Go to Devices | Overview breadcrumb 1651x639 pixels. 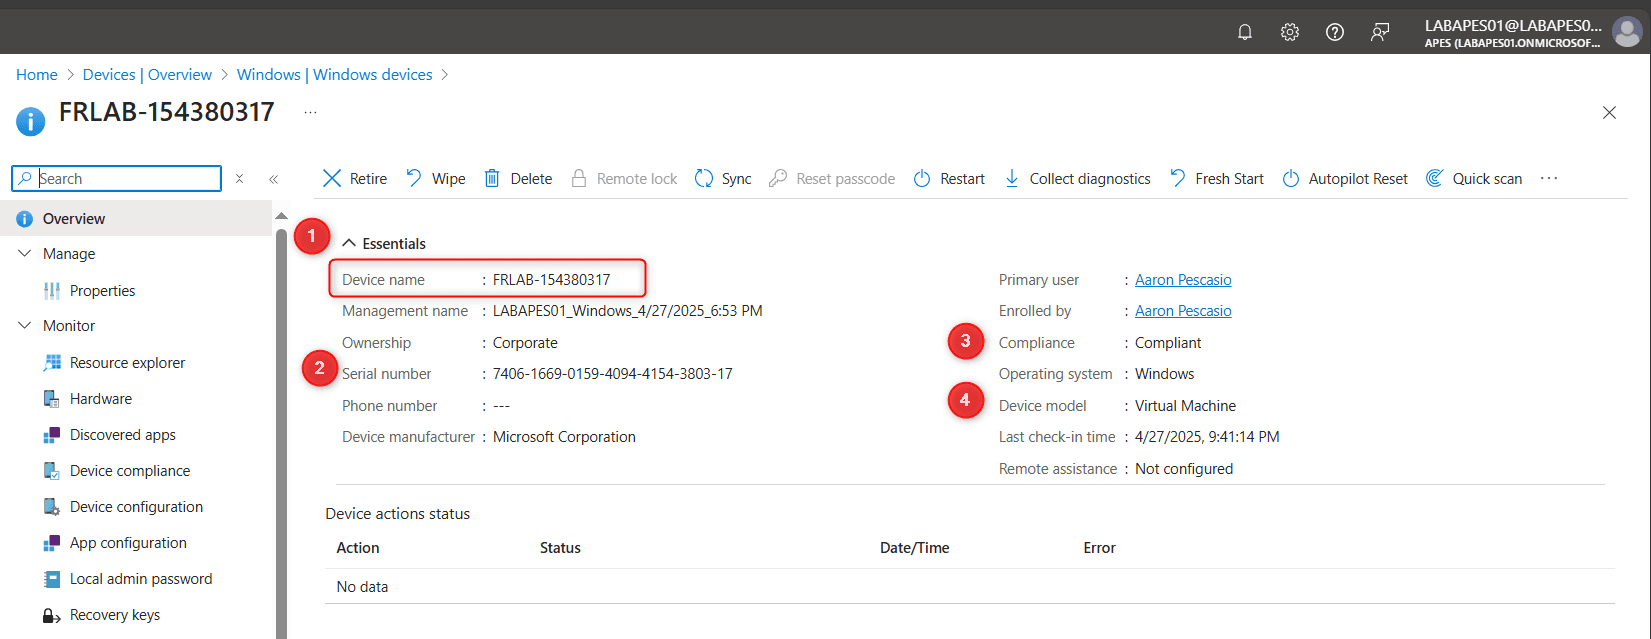(147, 75)
